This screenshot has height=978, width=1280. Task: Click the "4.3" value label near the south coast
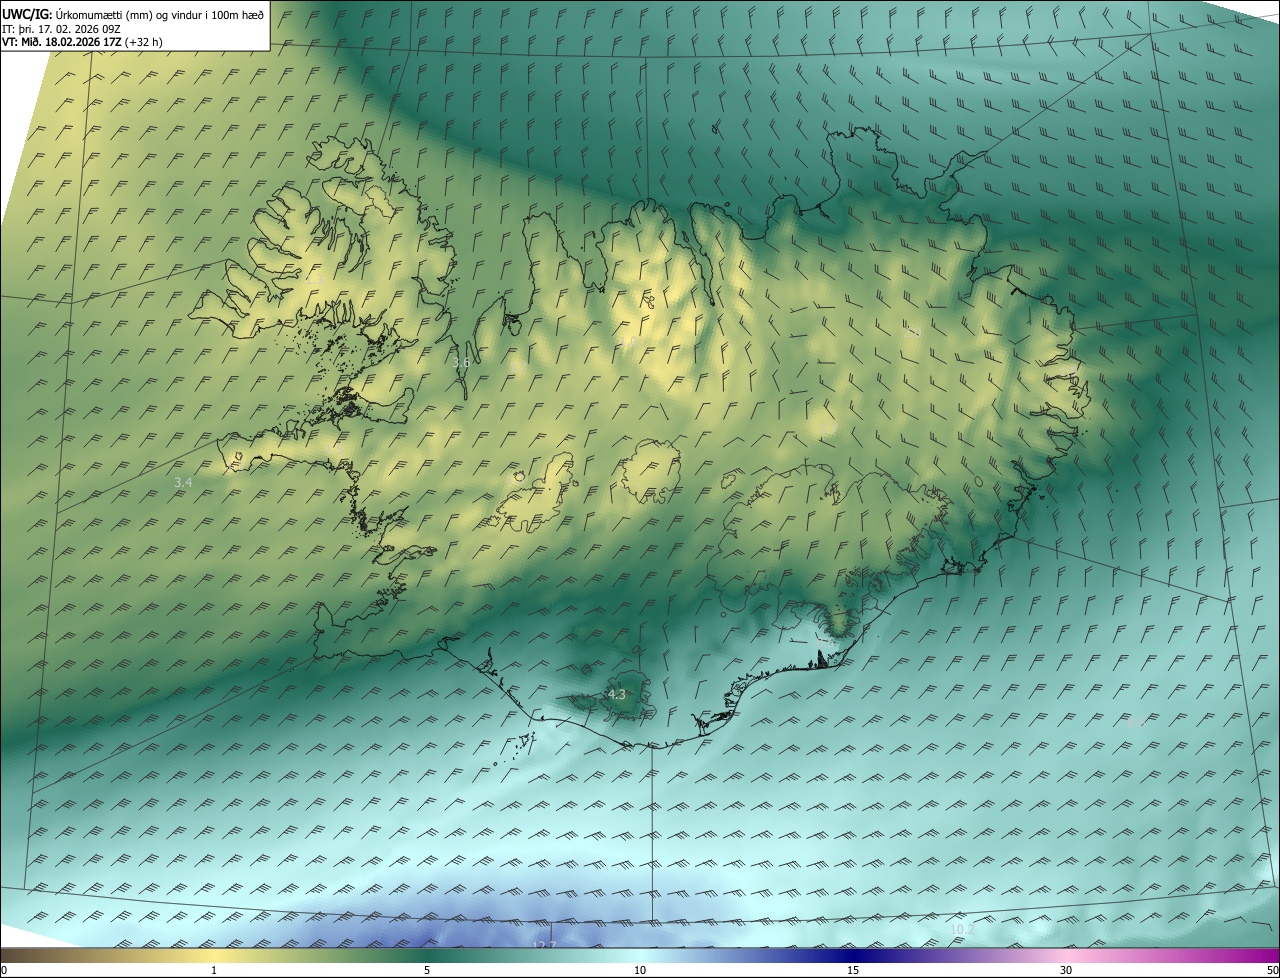pos(617,694)
